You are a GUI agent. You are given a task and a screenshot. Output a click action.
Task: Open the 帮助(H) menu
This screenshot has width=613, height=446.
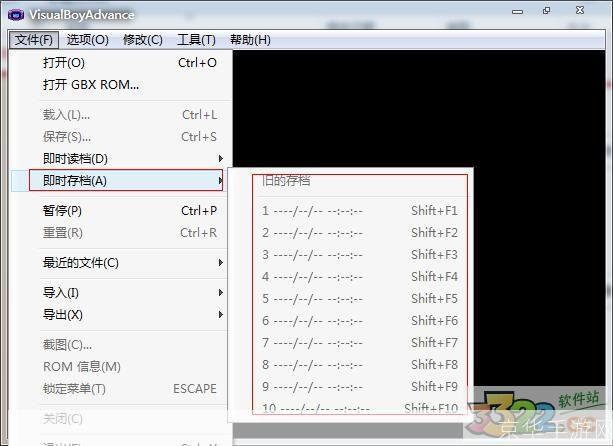[250, 40]
